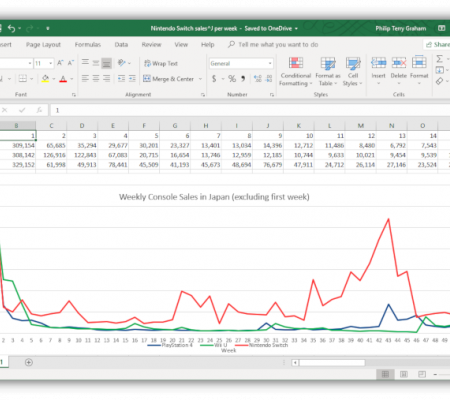Decrease font size
The height and width of the screenshot is (400, 450).
[71, 63]
